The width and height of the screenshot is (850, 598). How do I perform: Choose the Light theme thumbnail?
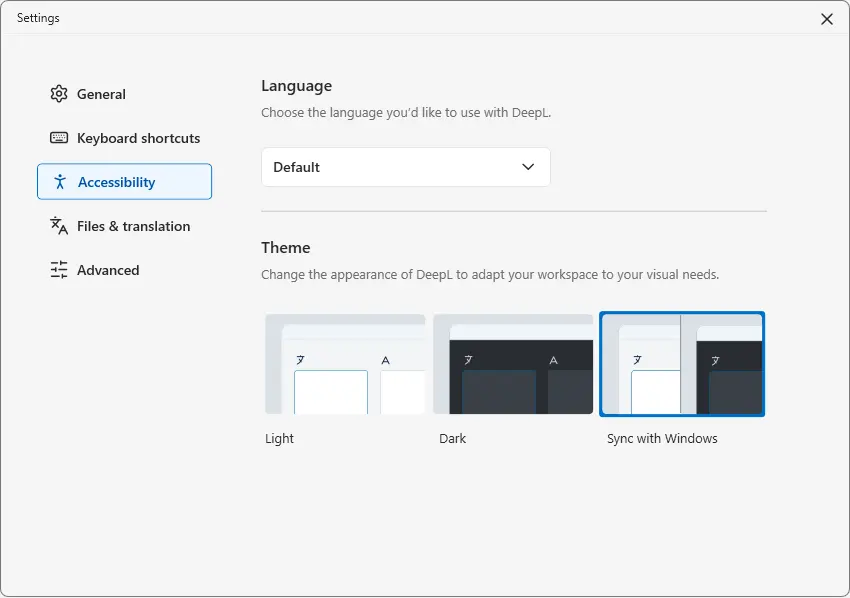click(x=345, y=364)
